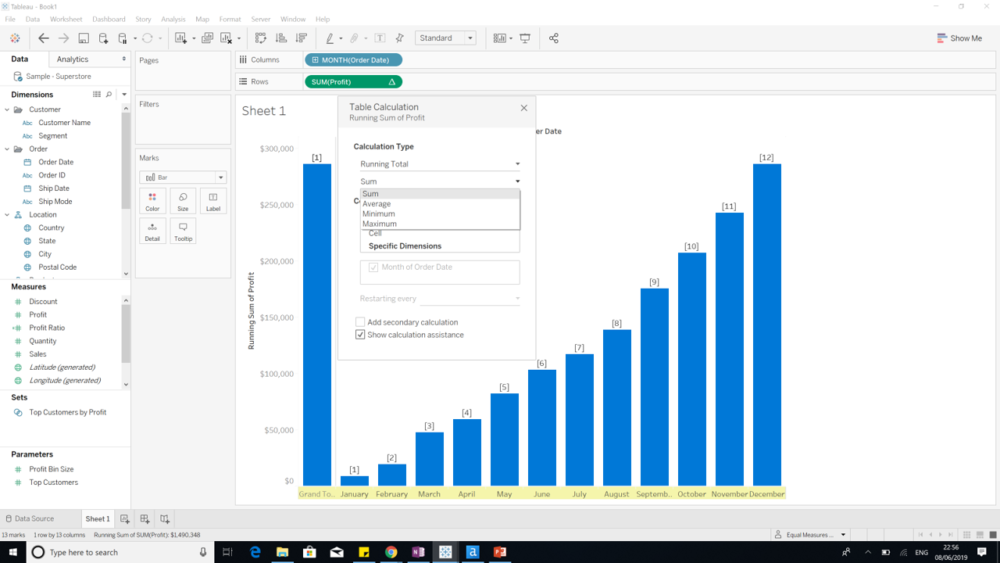The image size is (1000, 563).
Task: Click the Undo back arrow
Action: pos(43,38)
